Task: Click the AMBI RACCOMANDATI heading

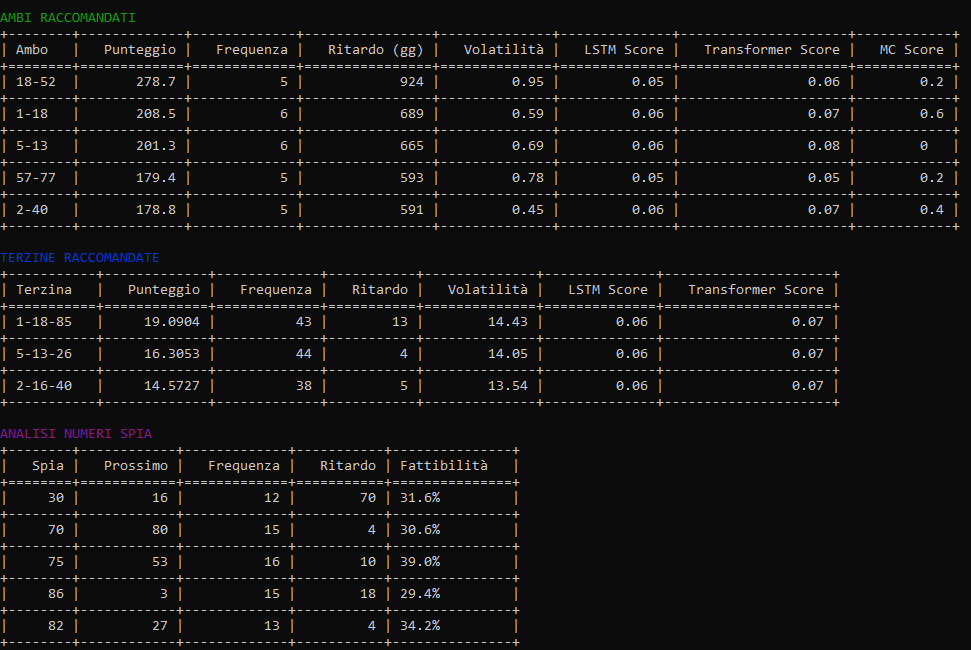Action: tap(67, 18)
